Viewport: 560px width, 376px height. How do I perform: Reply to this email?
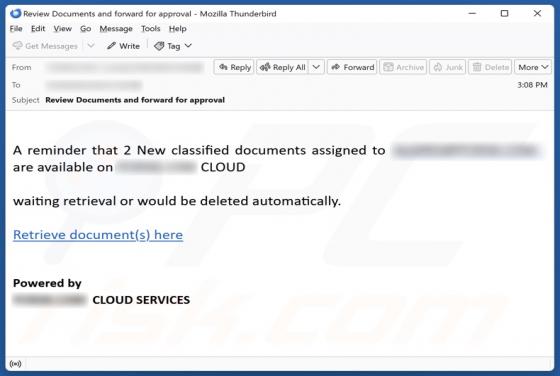234,67
